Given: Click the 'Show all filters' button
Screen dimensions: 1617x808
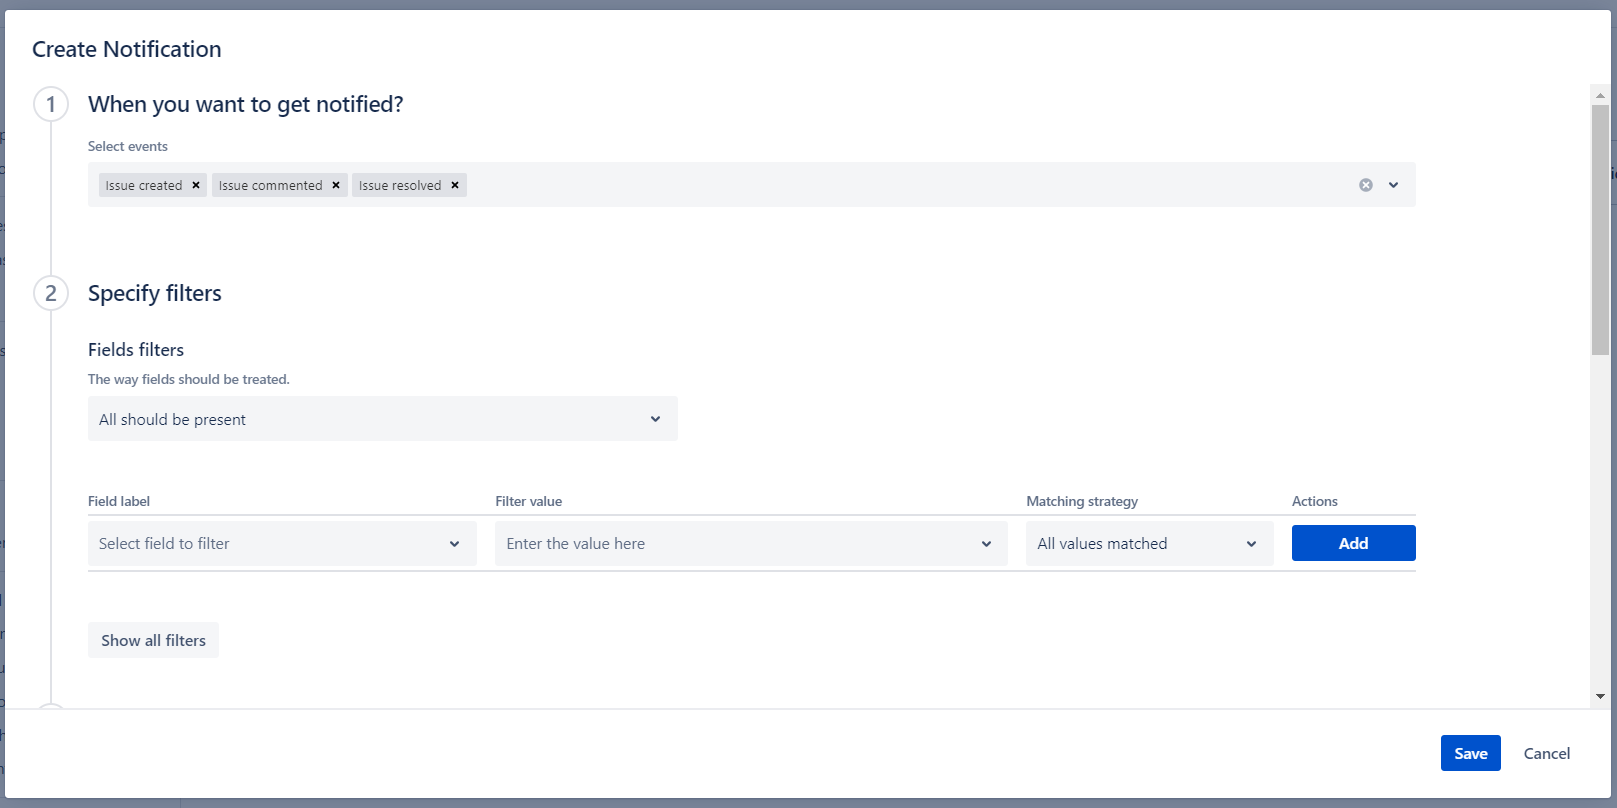Looking at the screenshot, I should click(x=153, y=641).
